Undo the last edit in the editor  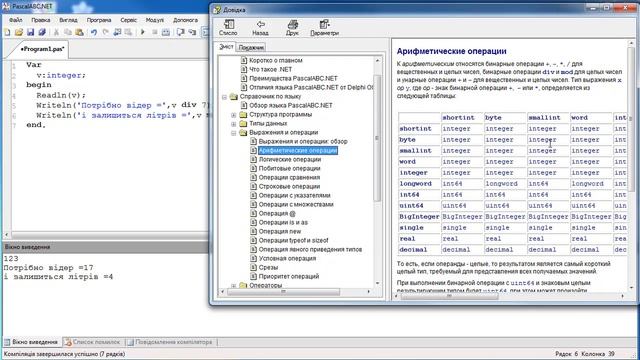click(x=94, y=32)
